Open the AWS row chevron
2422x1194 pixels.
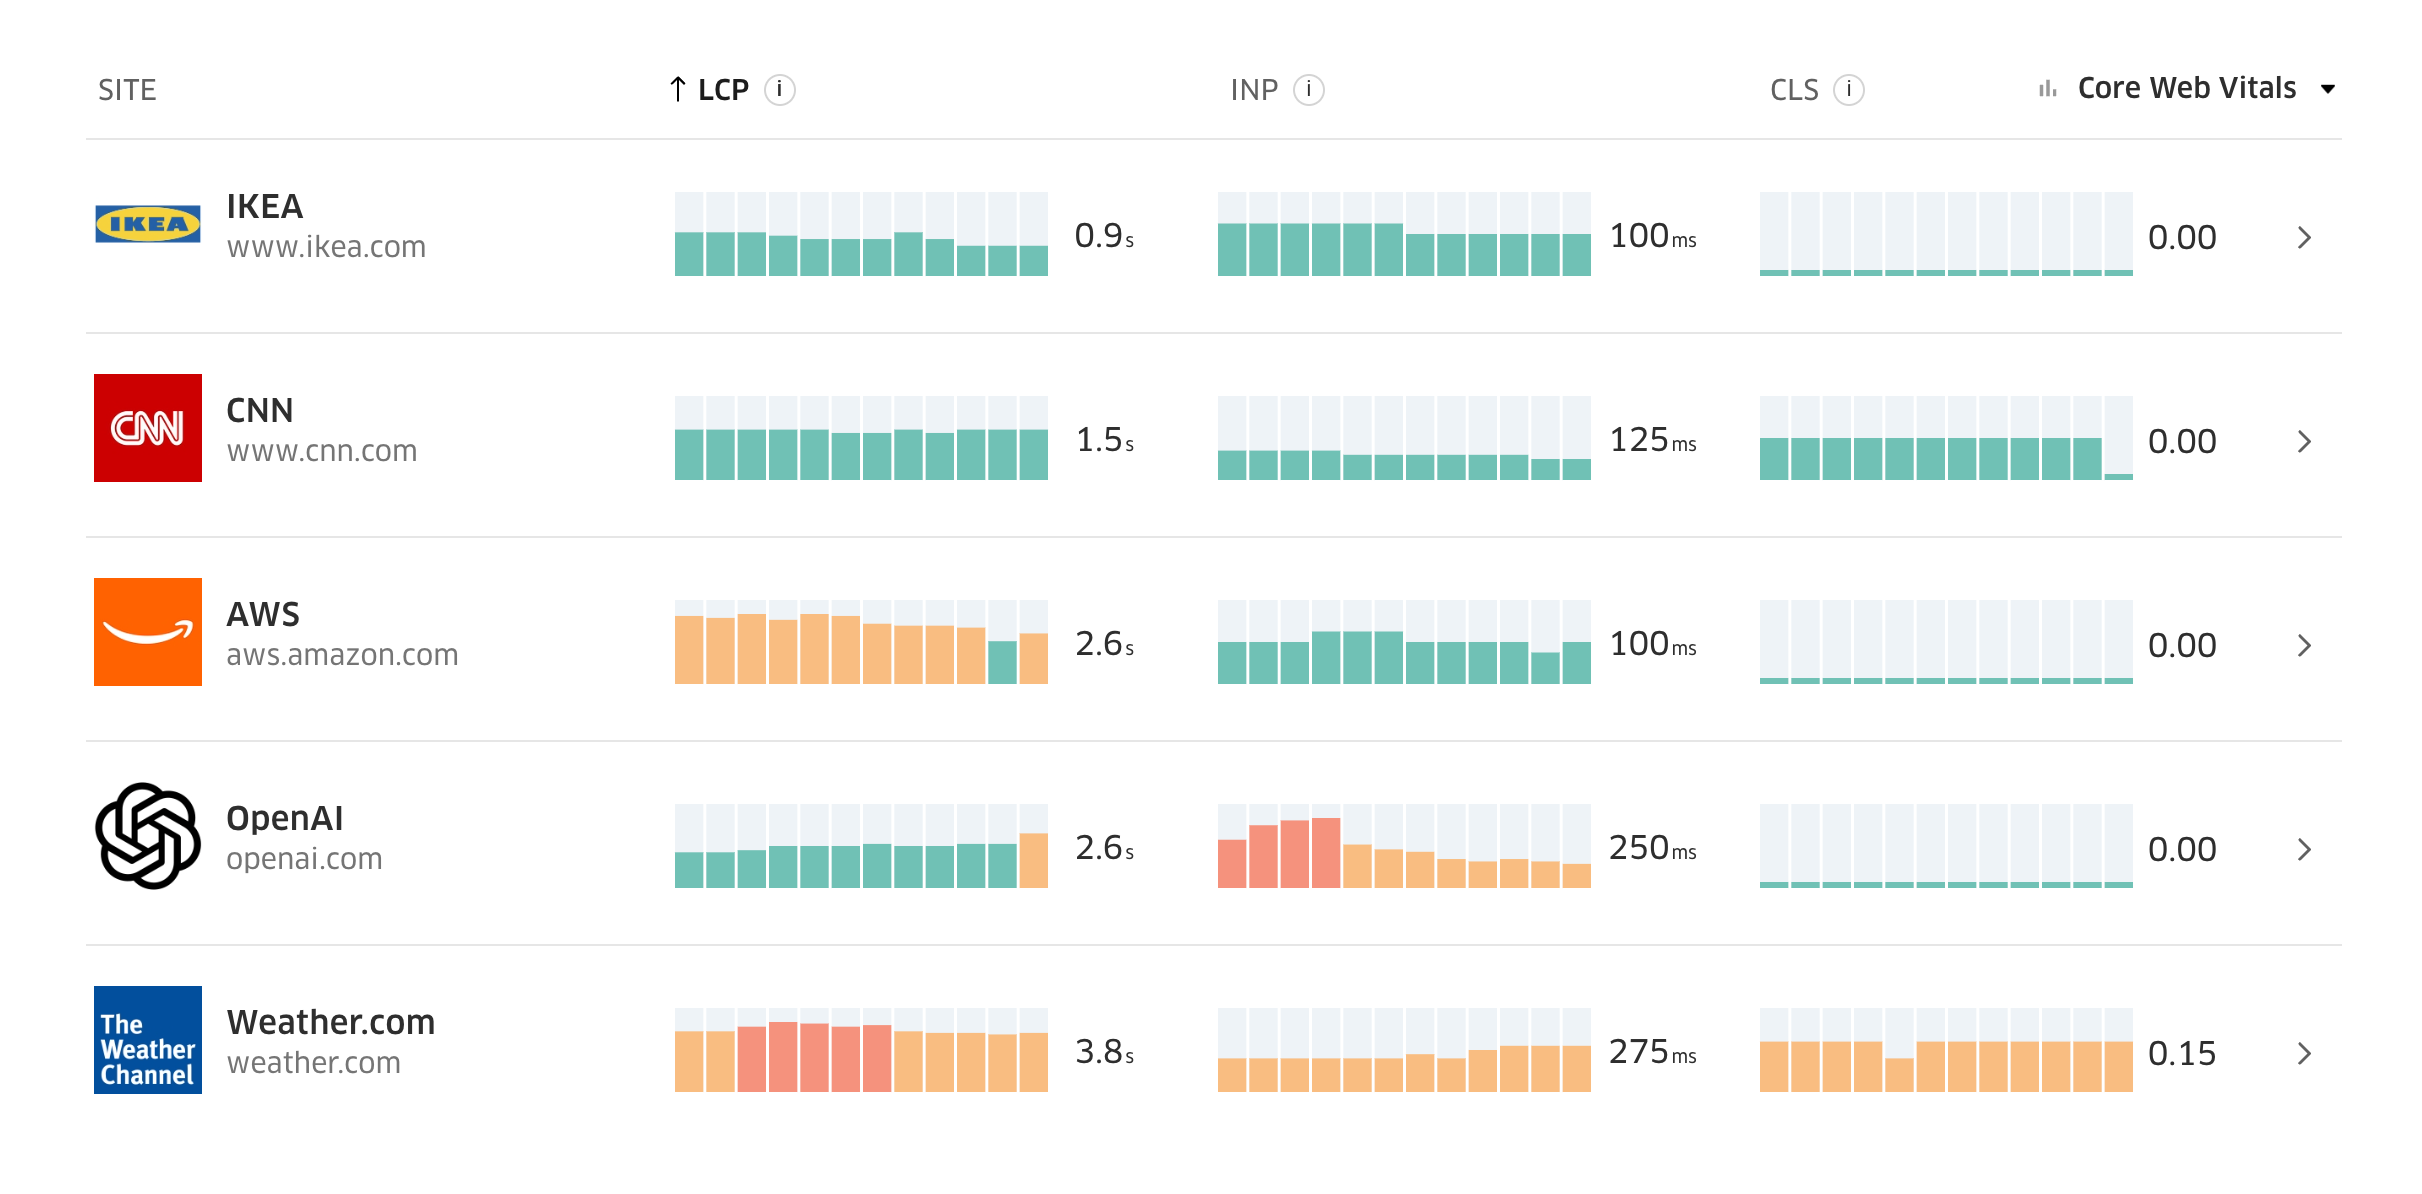tap(2304, 646)
